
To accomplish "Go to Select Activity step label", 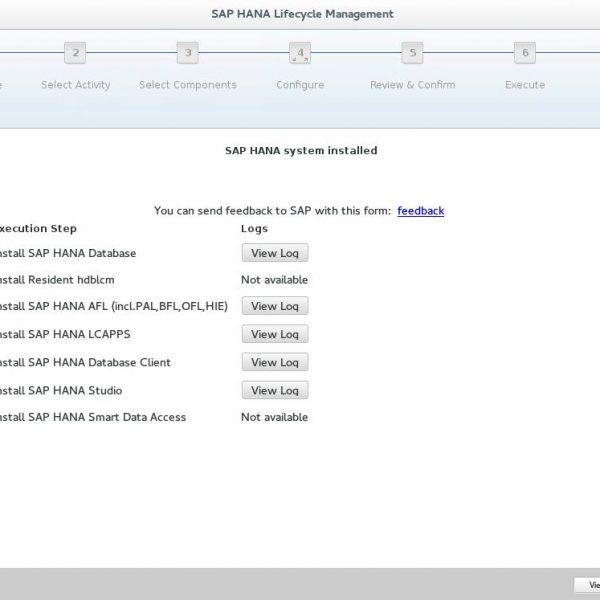I will coord(76,85).
